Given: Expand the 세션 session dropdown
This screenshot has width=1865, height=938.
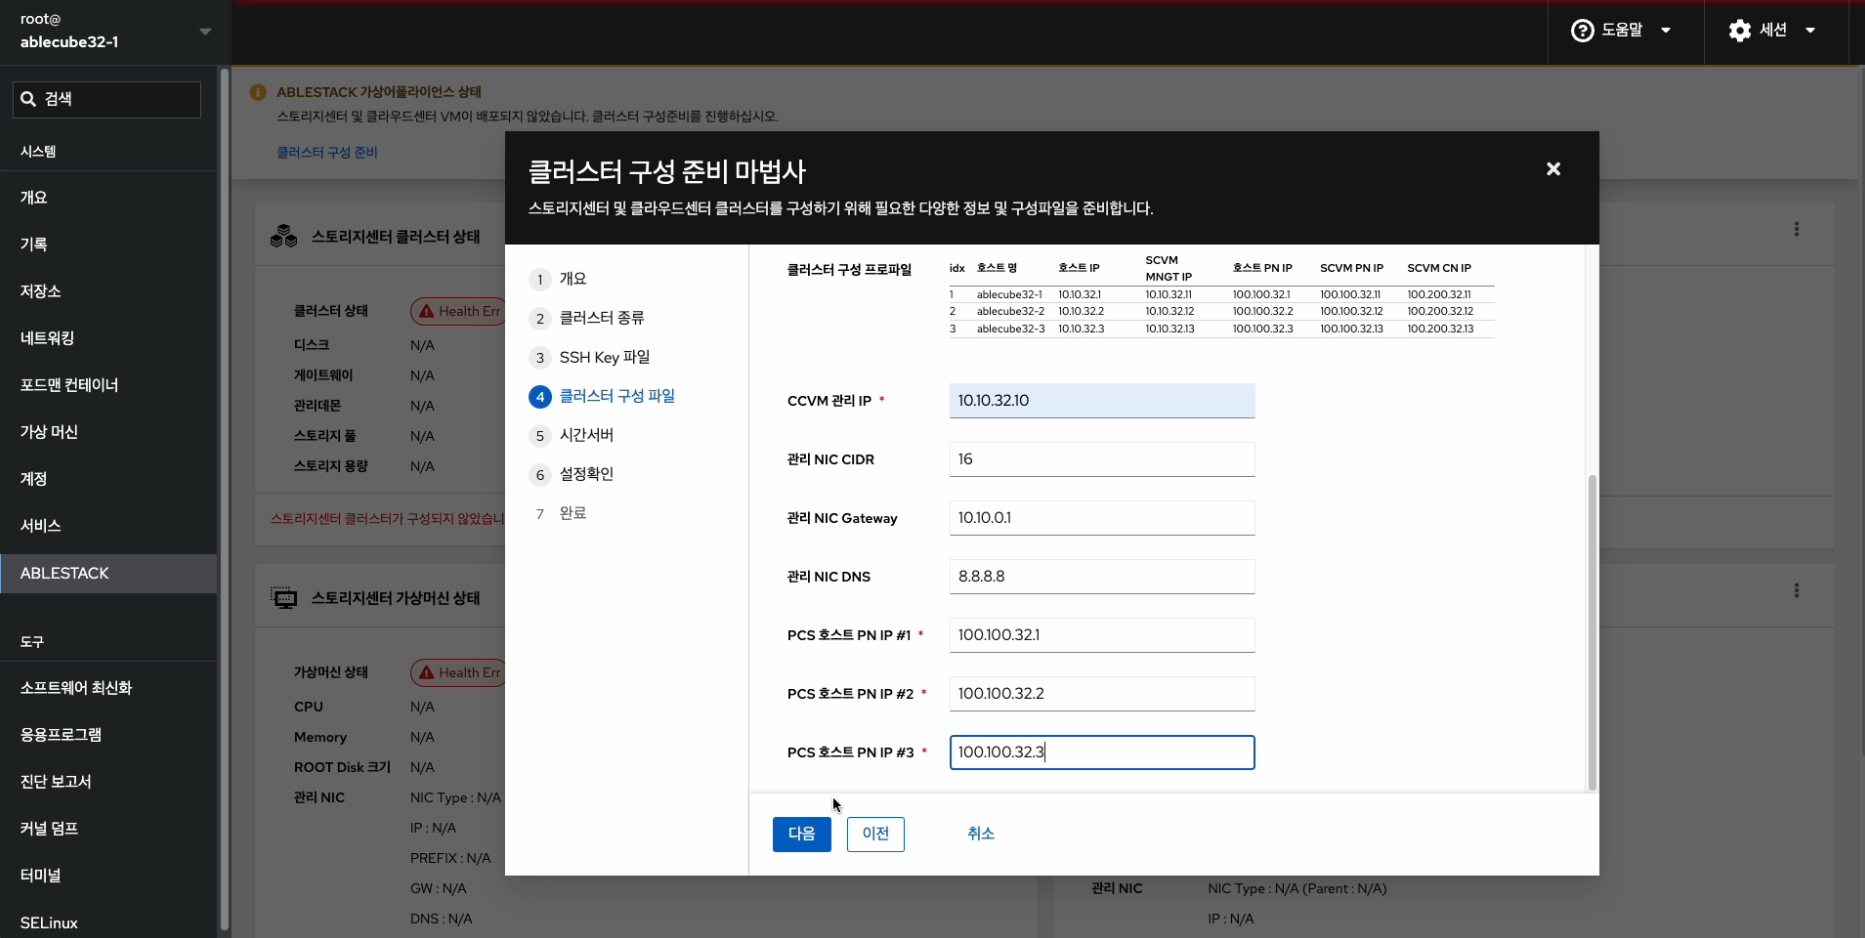Looking at the screenshot, I should point(1810,30).
